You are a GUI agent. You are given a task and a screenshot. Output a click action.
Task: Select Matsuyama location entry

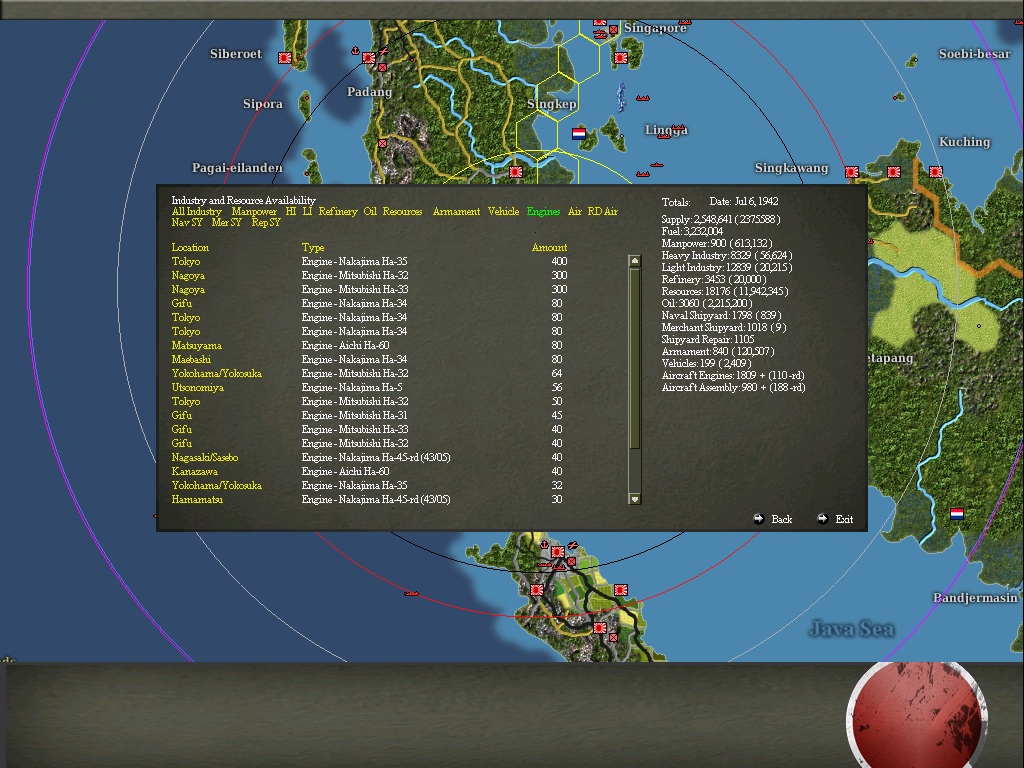pyautogui.click(x=197, y=345)
